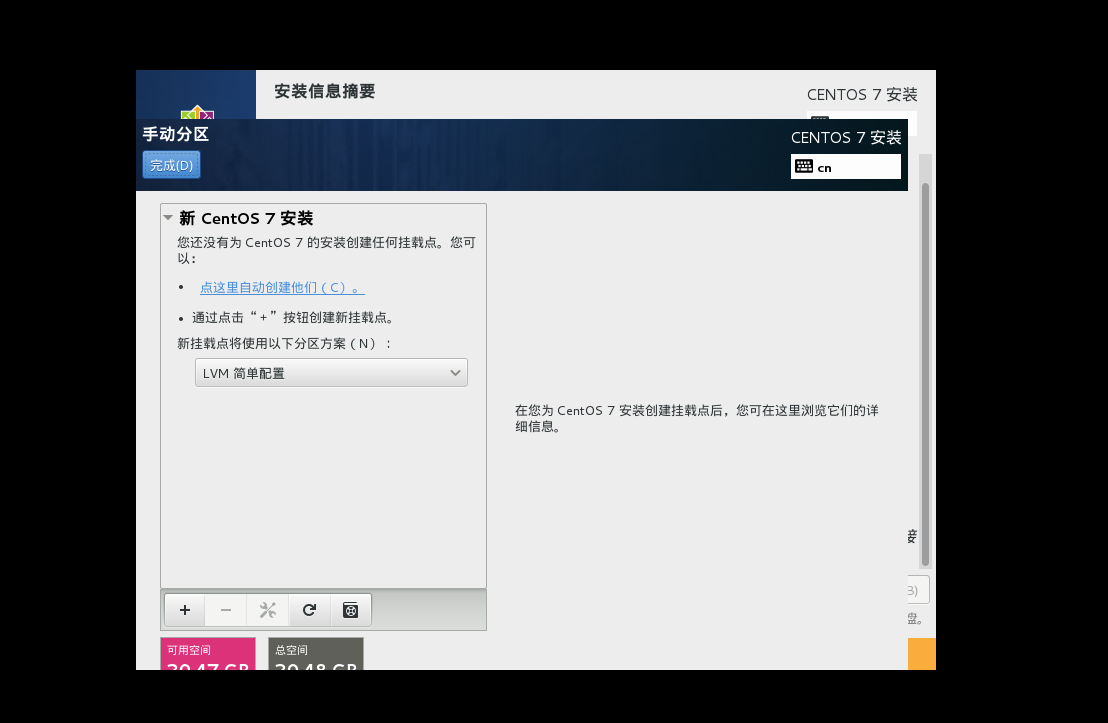Click the vertical scrollbar of summary window
The width and height of the screenshot is (1108, 723).
[926, 375]
